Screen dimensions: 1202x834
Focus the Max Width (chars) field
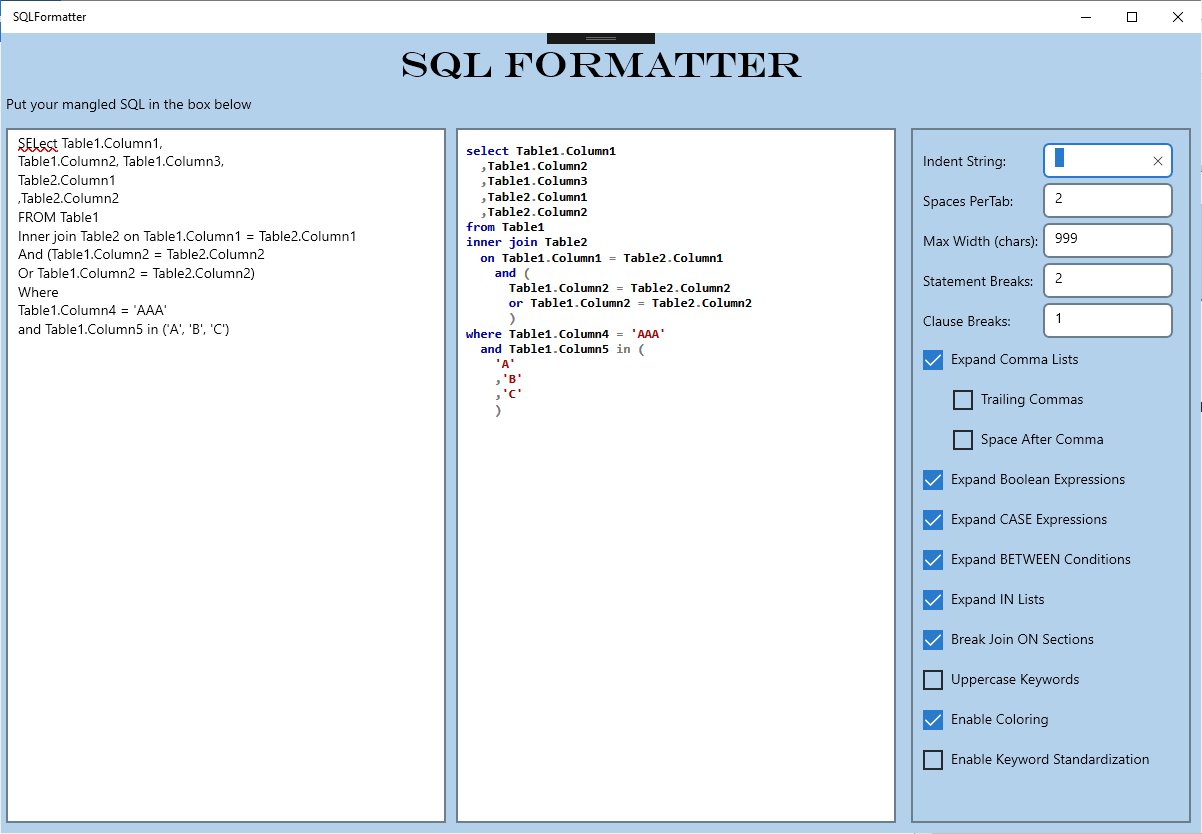[1107, 241]
